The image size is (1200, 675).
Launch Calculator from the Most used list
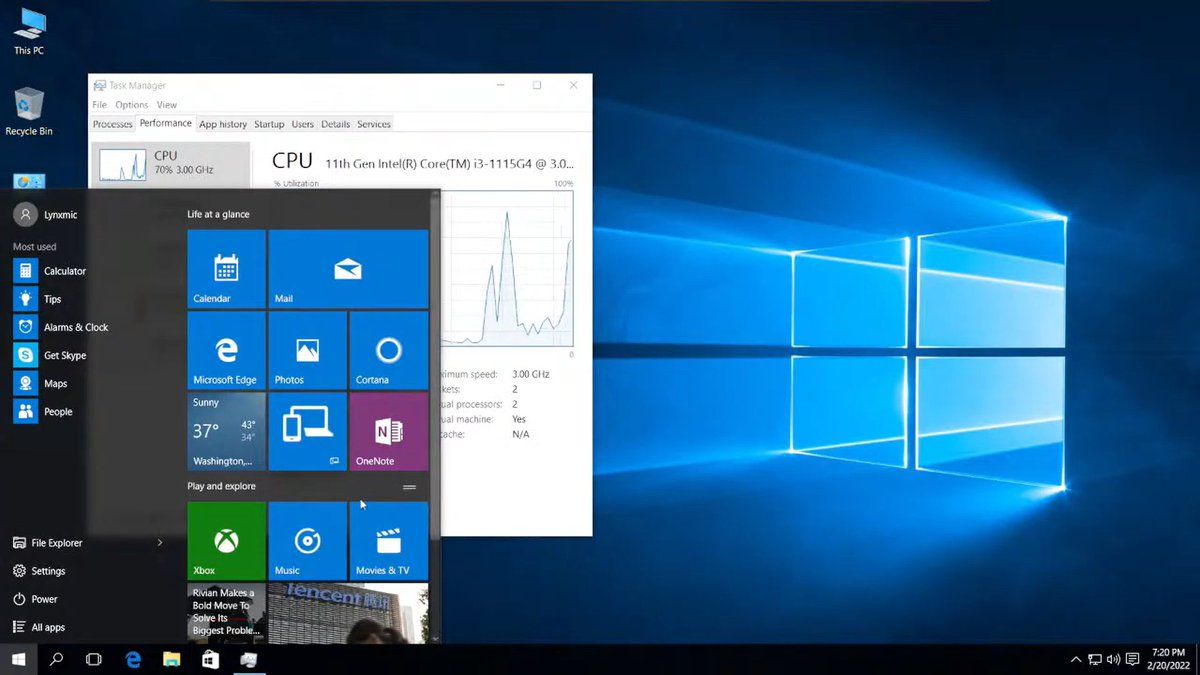point(64,271)
